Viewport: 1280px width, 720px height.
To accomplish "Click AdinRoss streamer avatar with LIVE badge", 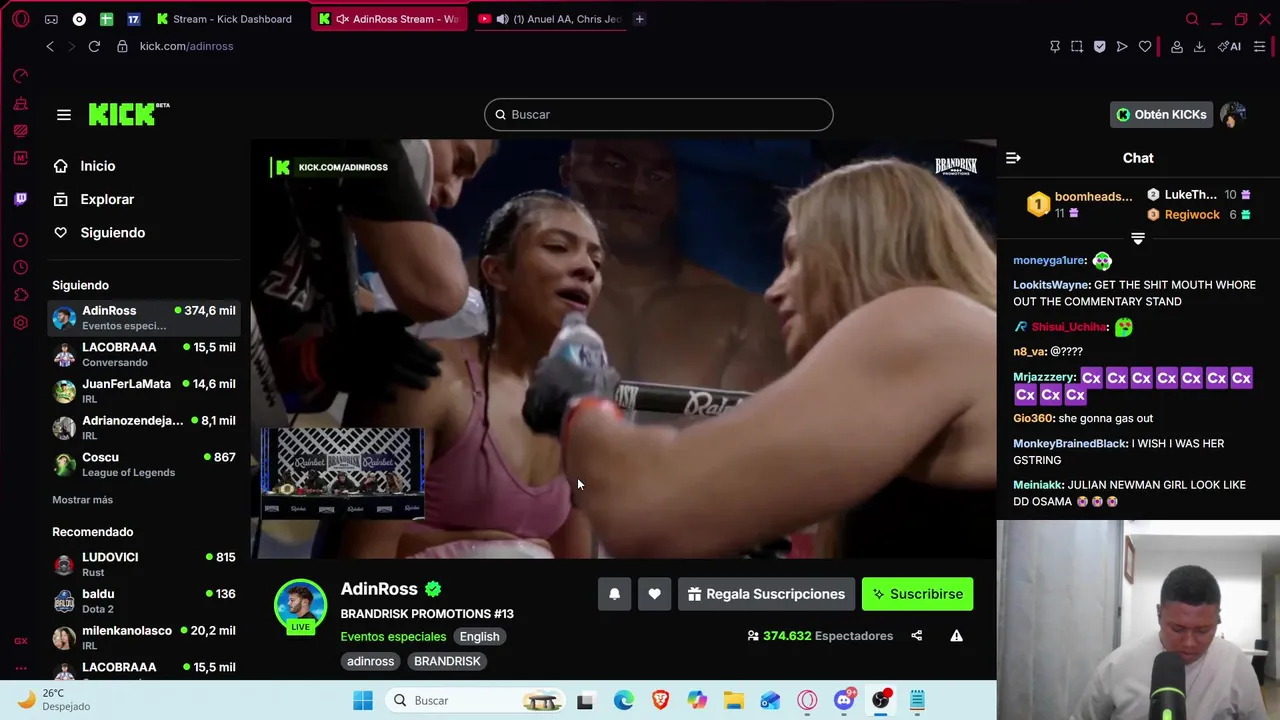I will click(300, 606).
